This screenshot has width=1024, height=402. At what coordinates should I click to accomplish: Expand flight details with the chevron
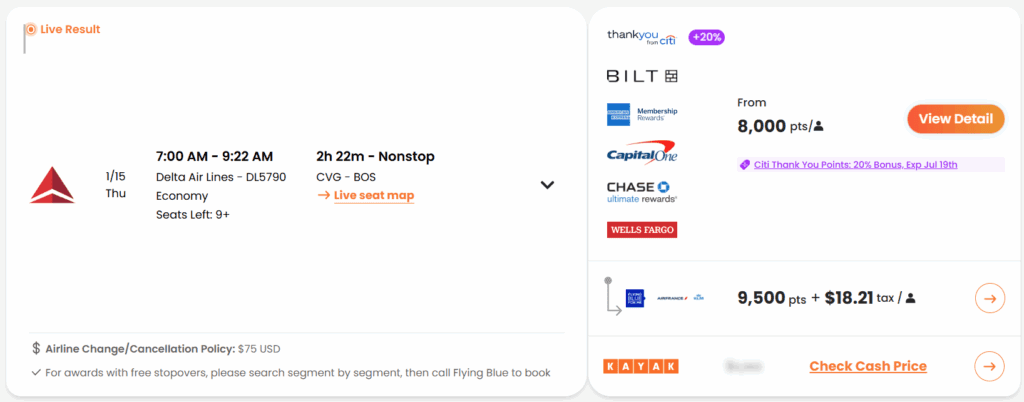pos(547,185)
